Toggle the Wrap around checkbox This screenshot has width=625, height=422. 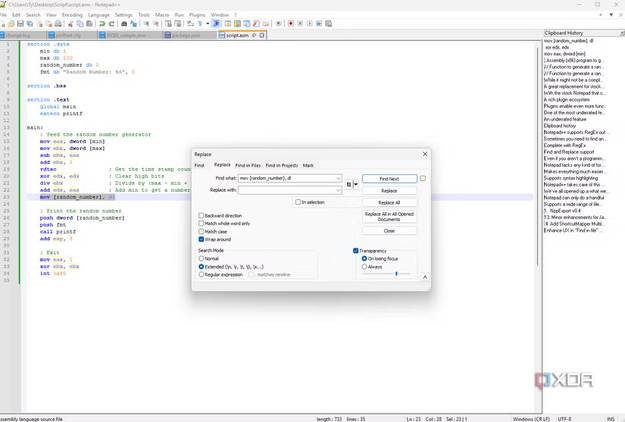(201, 239)
